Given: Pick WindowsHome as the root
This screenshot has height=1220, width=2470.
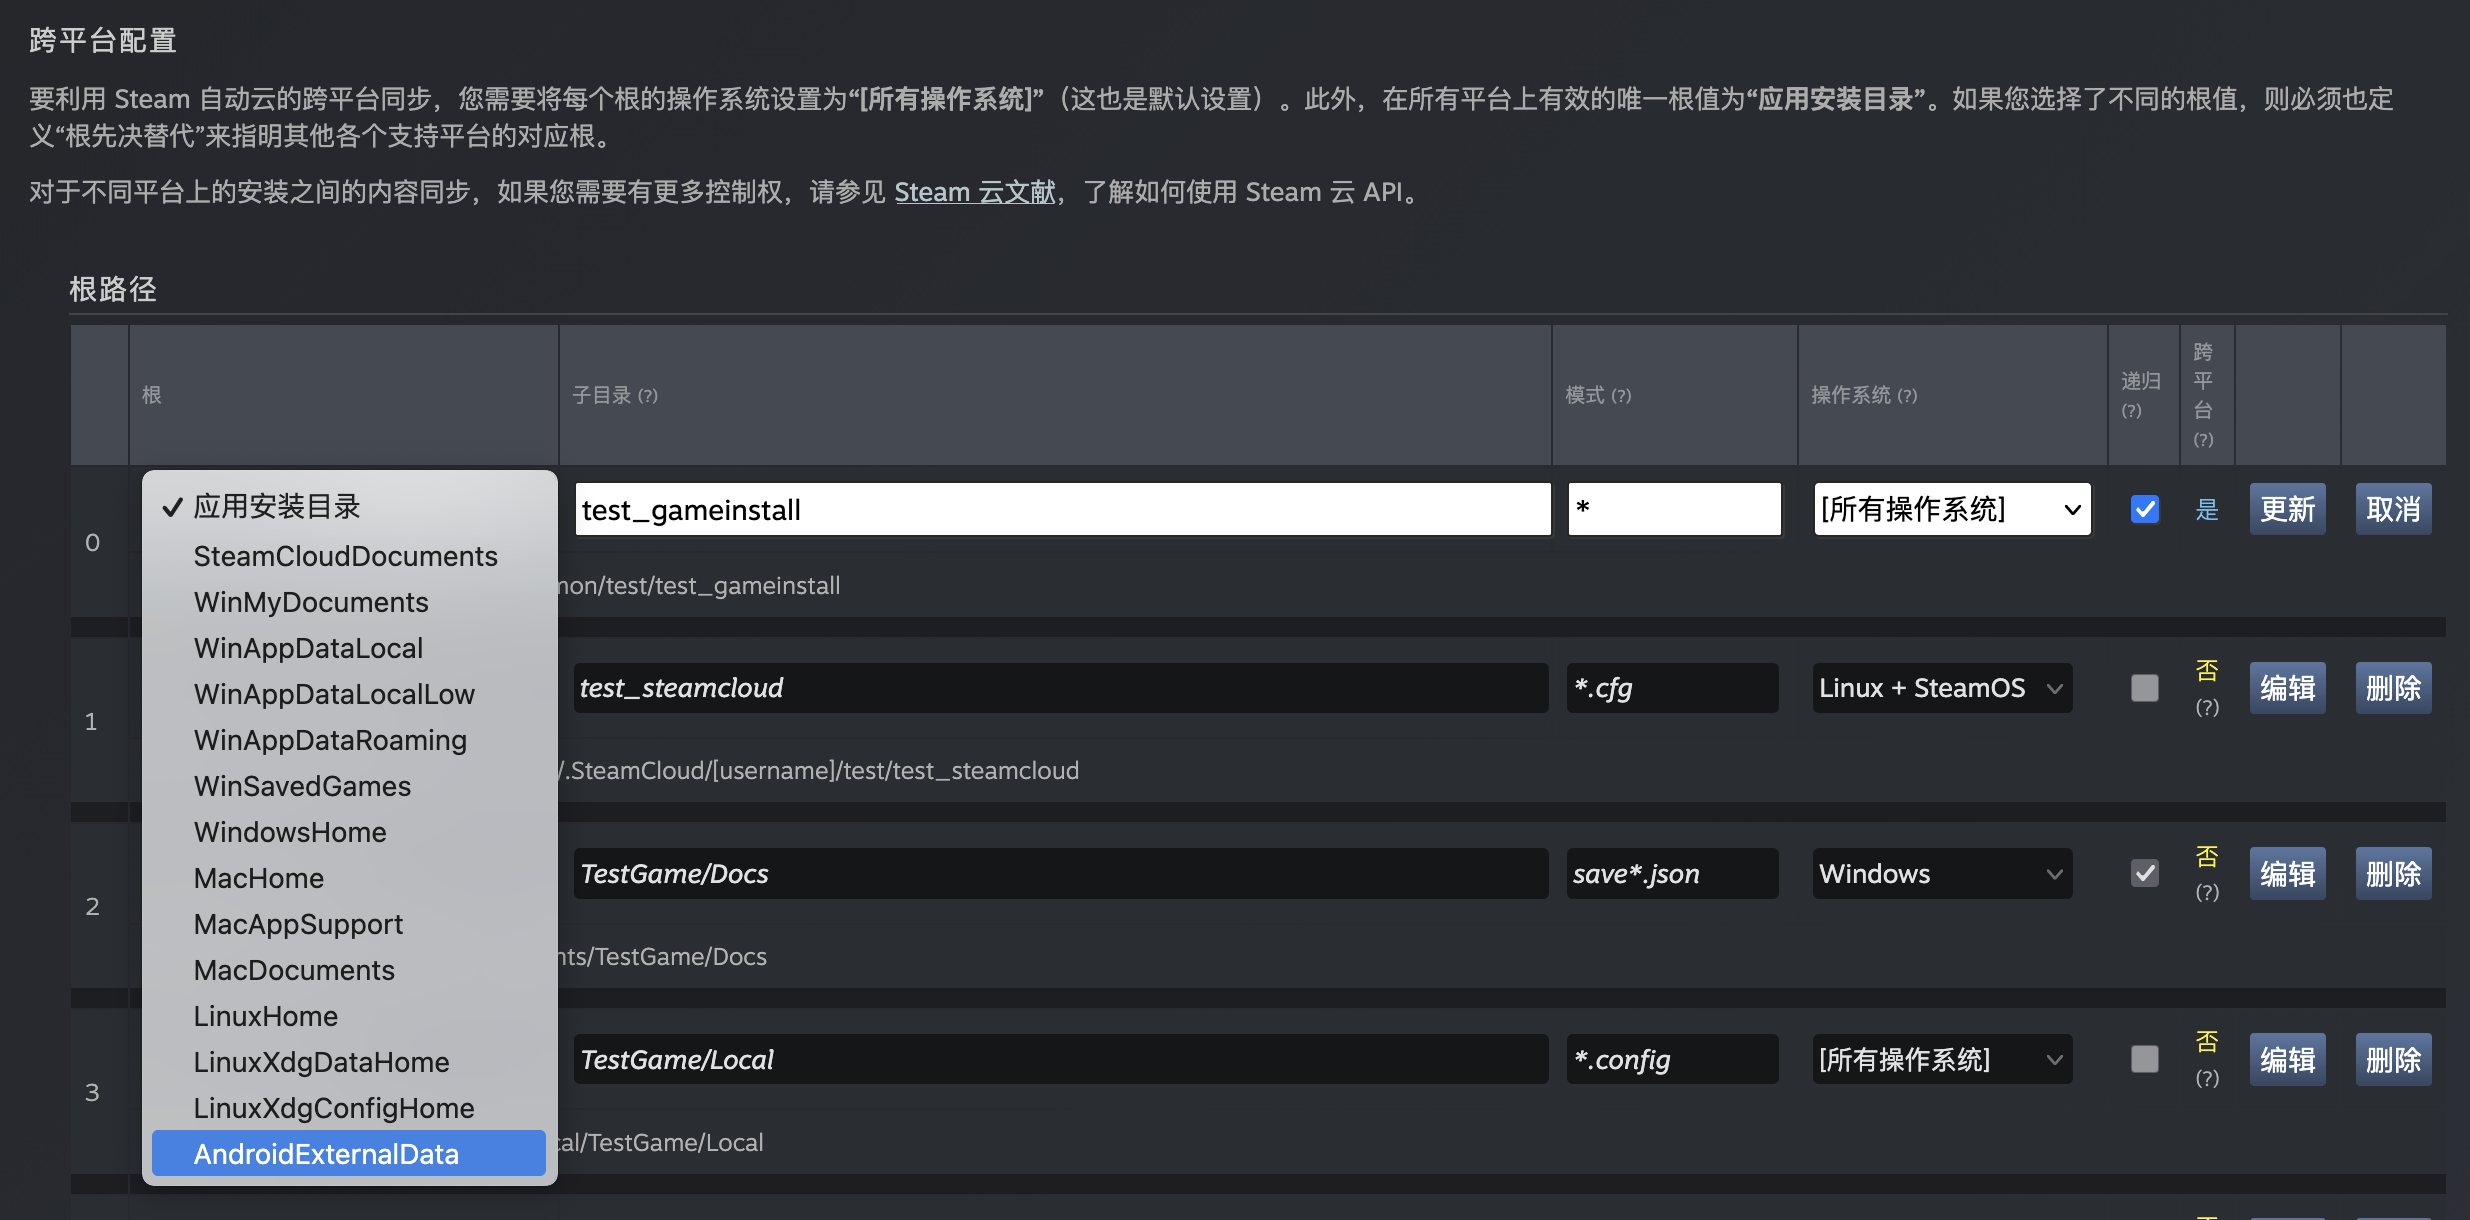Looking at the screenshot, I should tap(348, 832).
